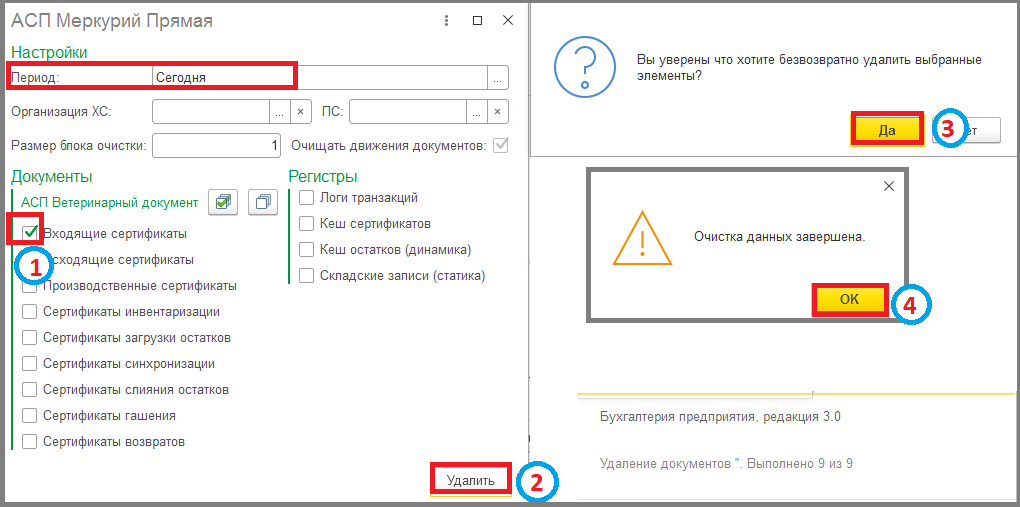The height and width of the screenshot is (507, 1020).
Task: Select Сертификаты возвратов checkbox
Action: (x=29, y=442)
